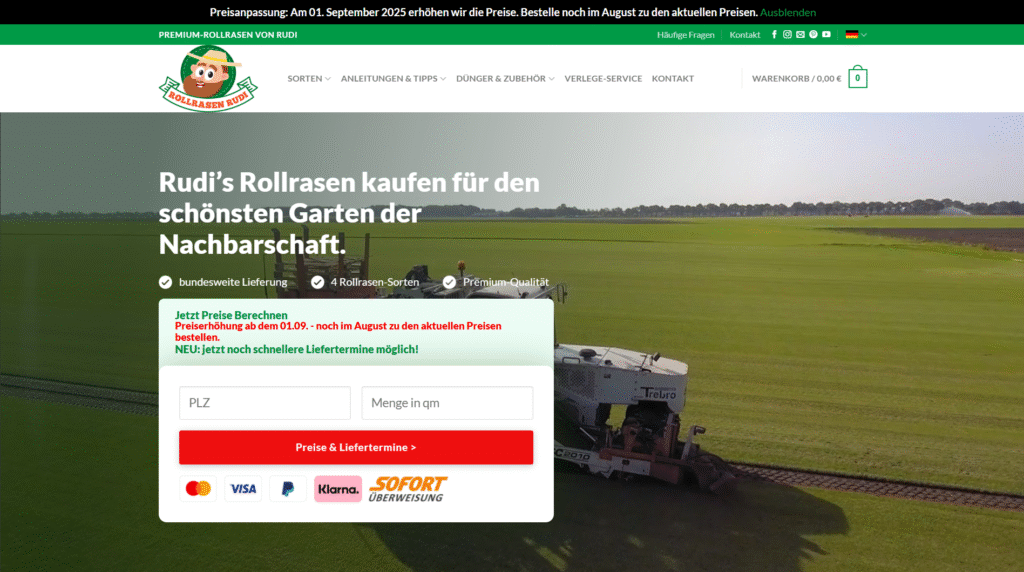
Task: Click checkmark icon beside 4 Rollrasen-Sorten
Action: point(317,282)
